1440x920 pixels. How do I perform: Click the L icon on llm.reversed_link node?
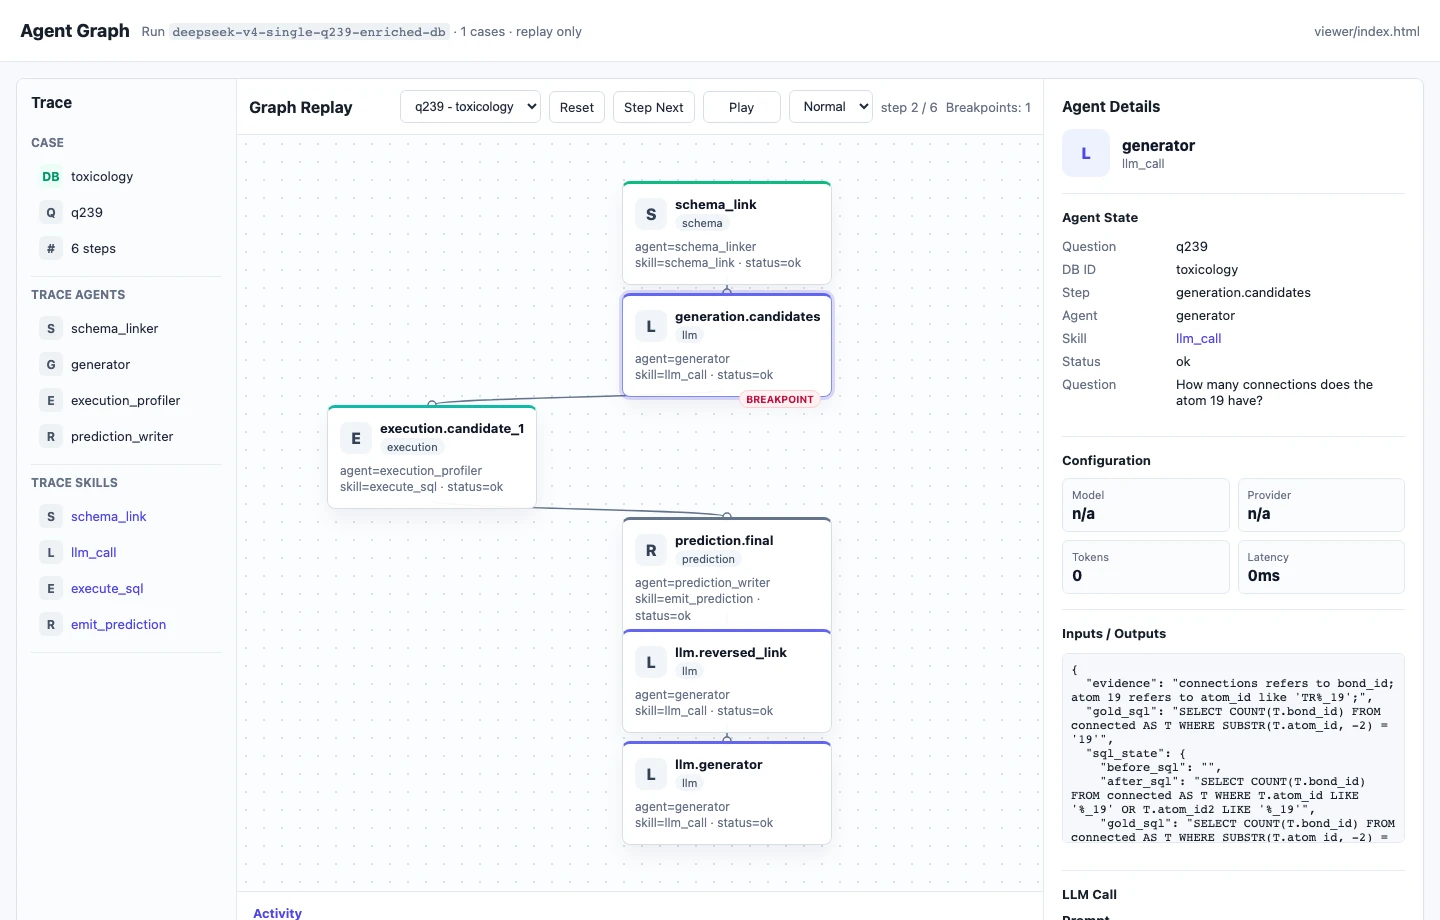[x=651, y=662]
